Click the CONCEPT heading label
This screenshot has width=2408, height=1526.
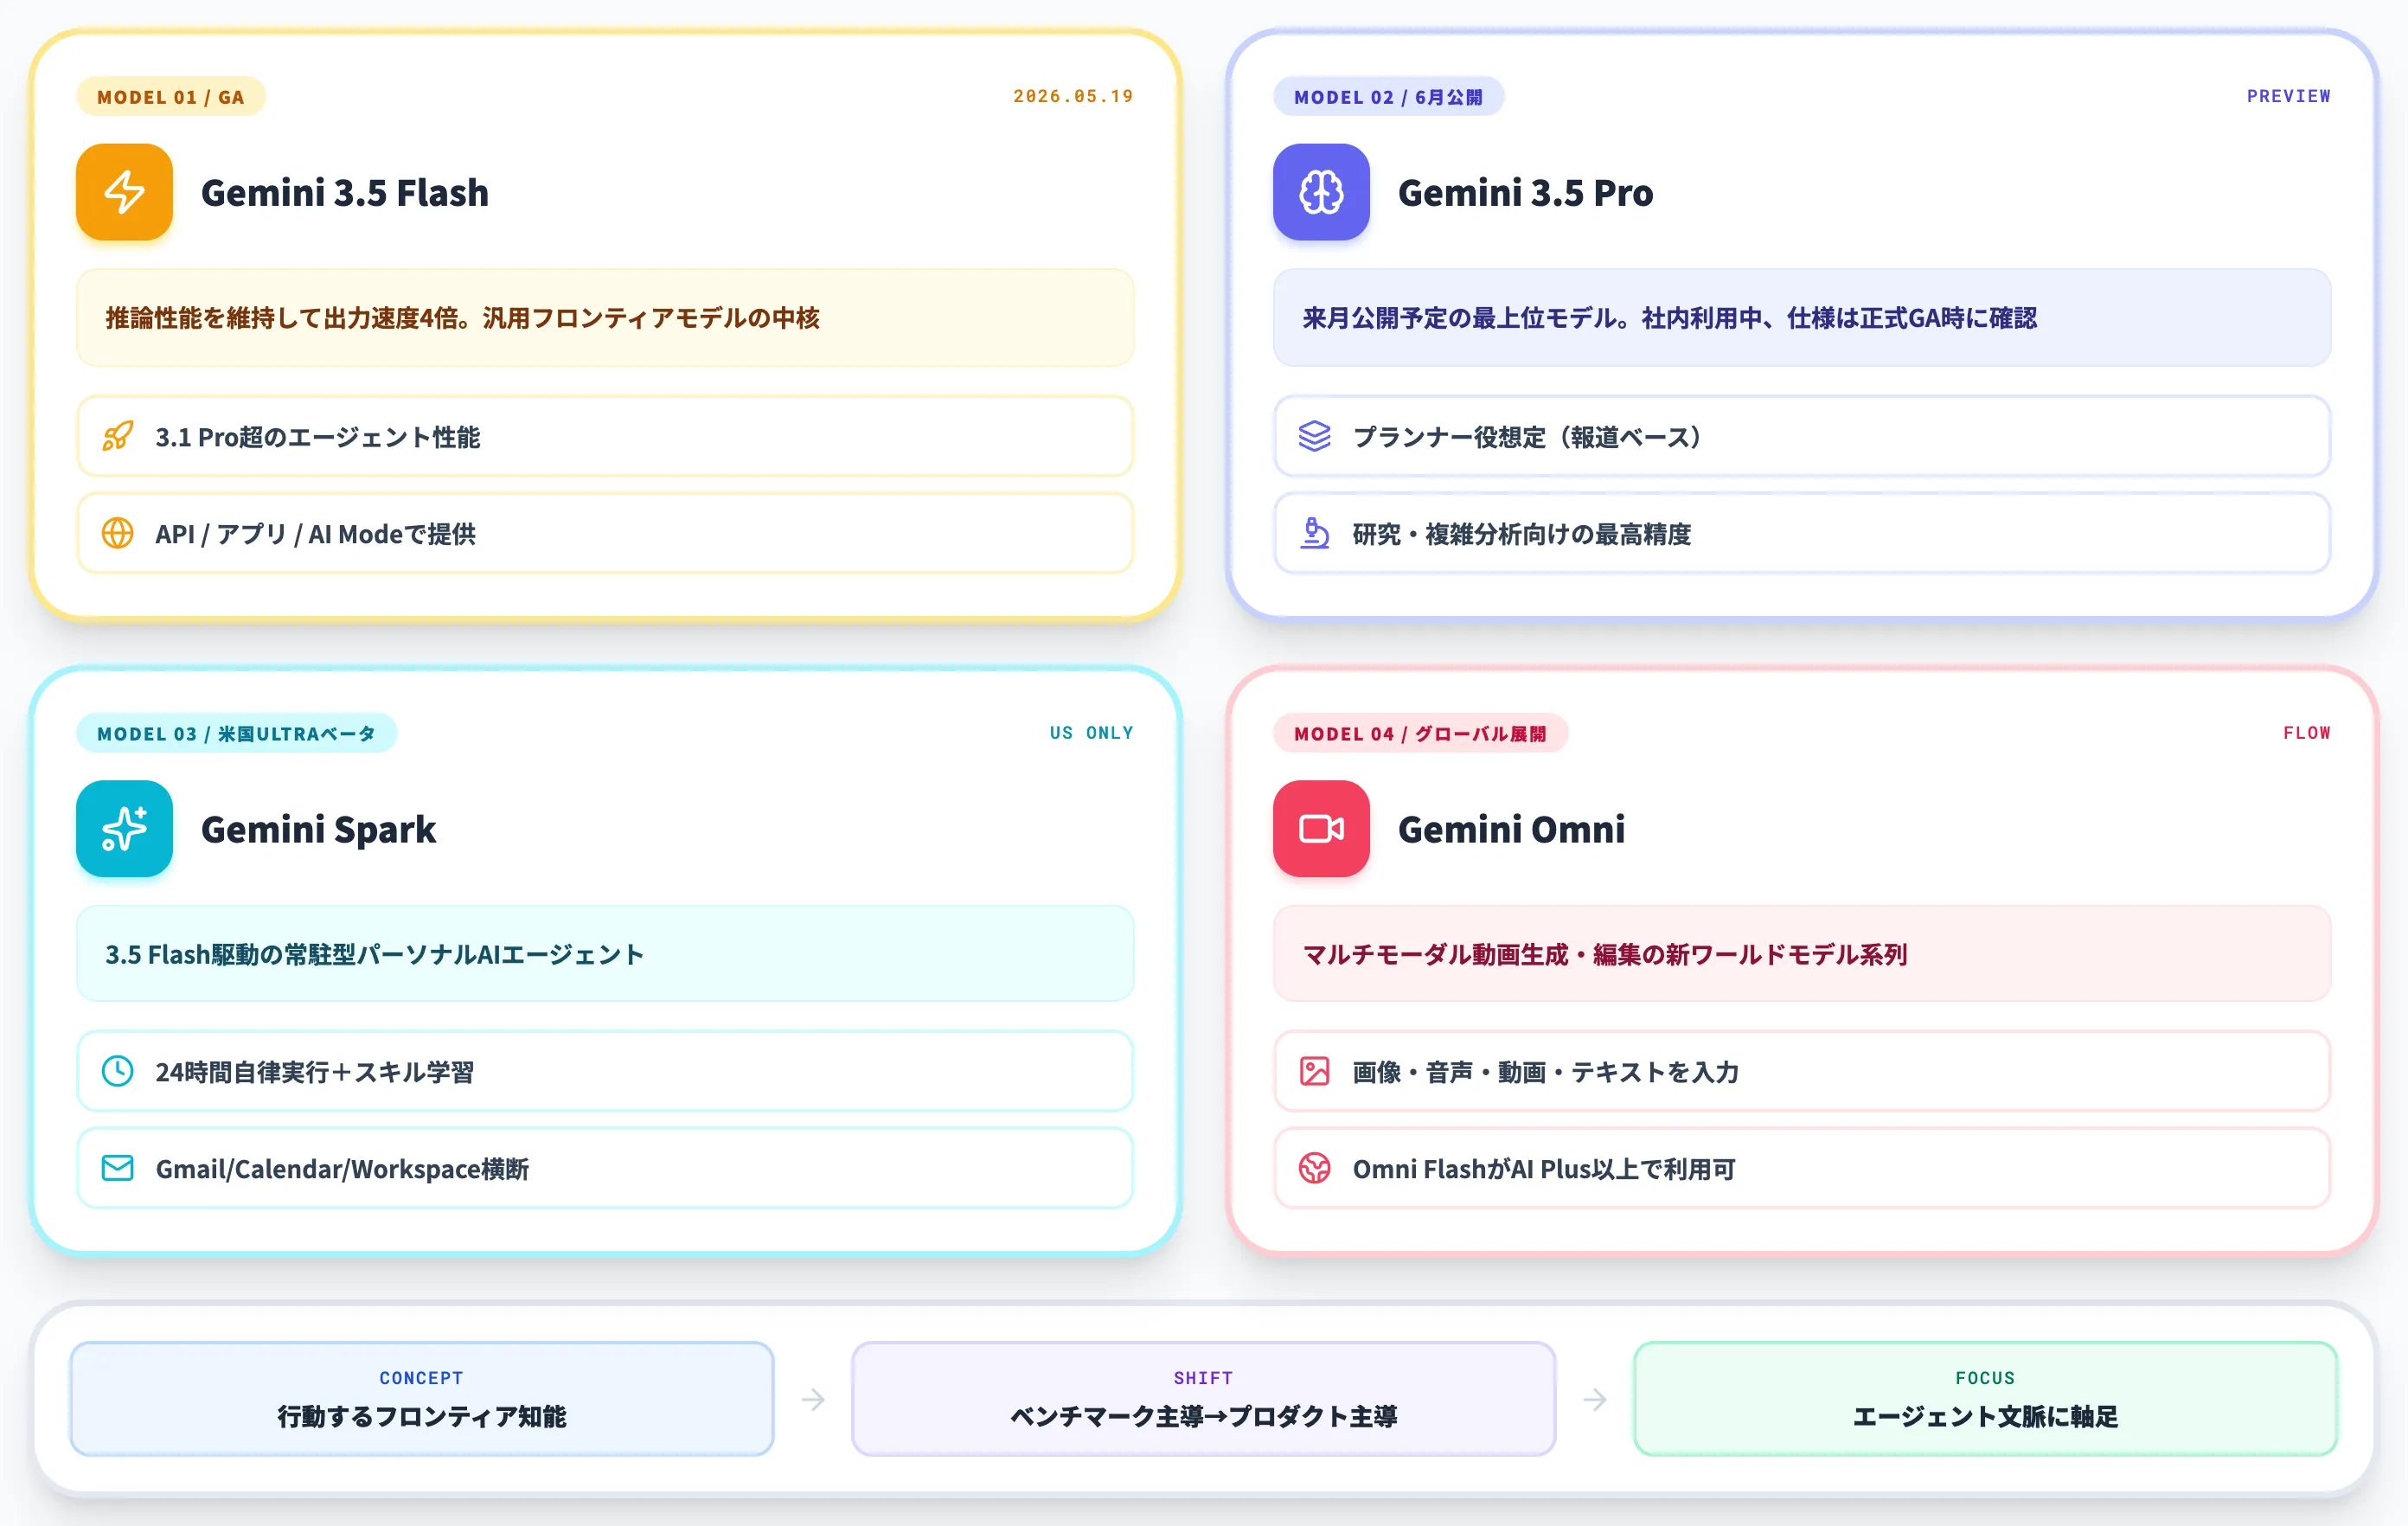click(421, 1378)
